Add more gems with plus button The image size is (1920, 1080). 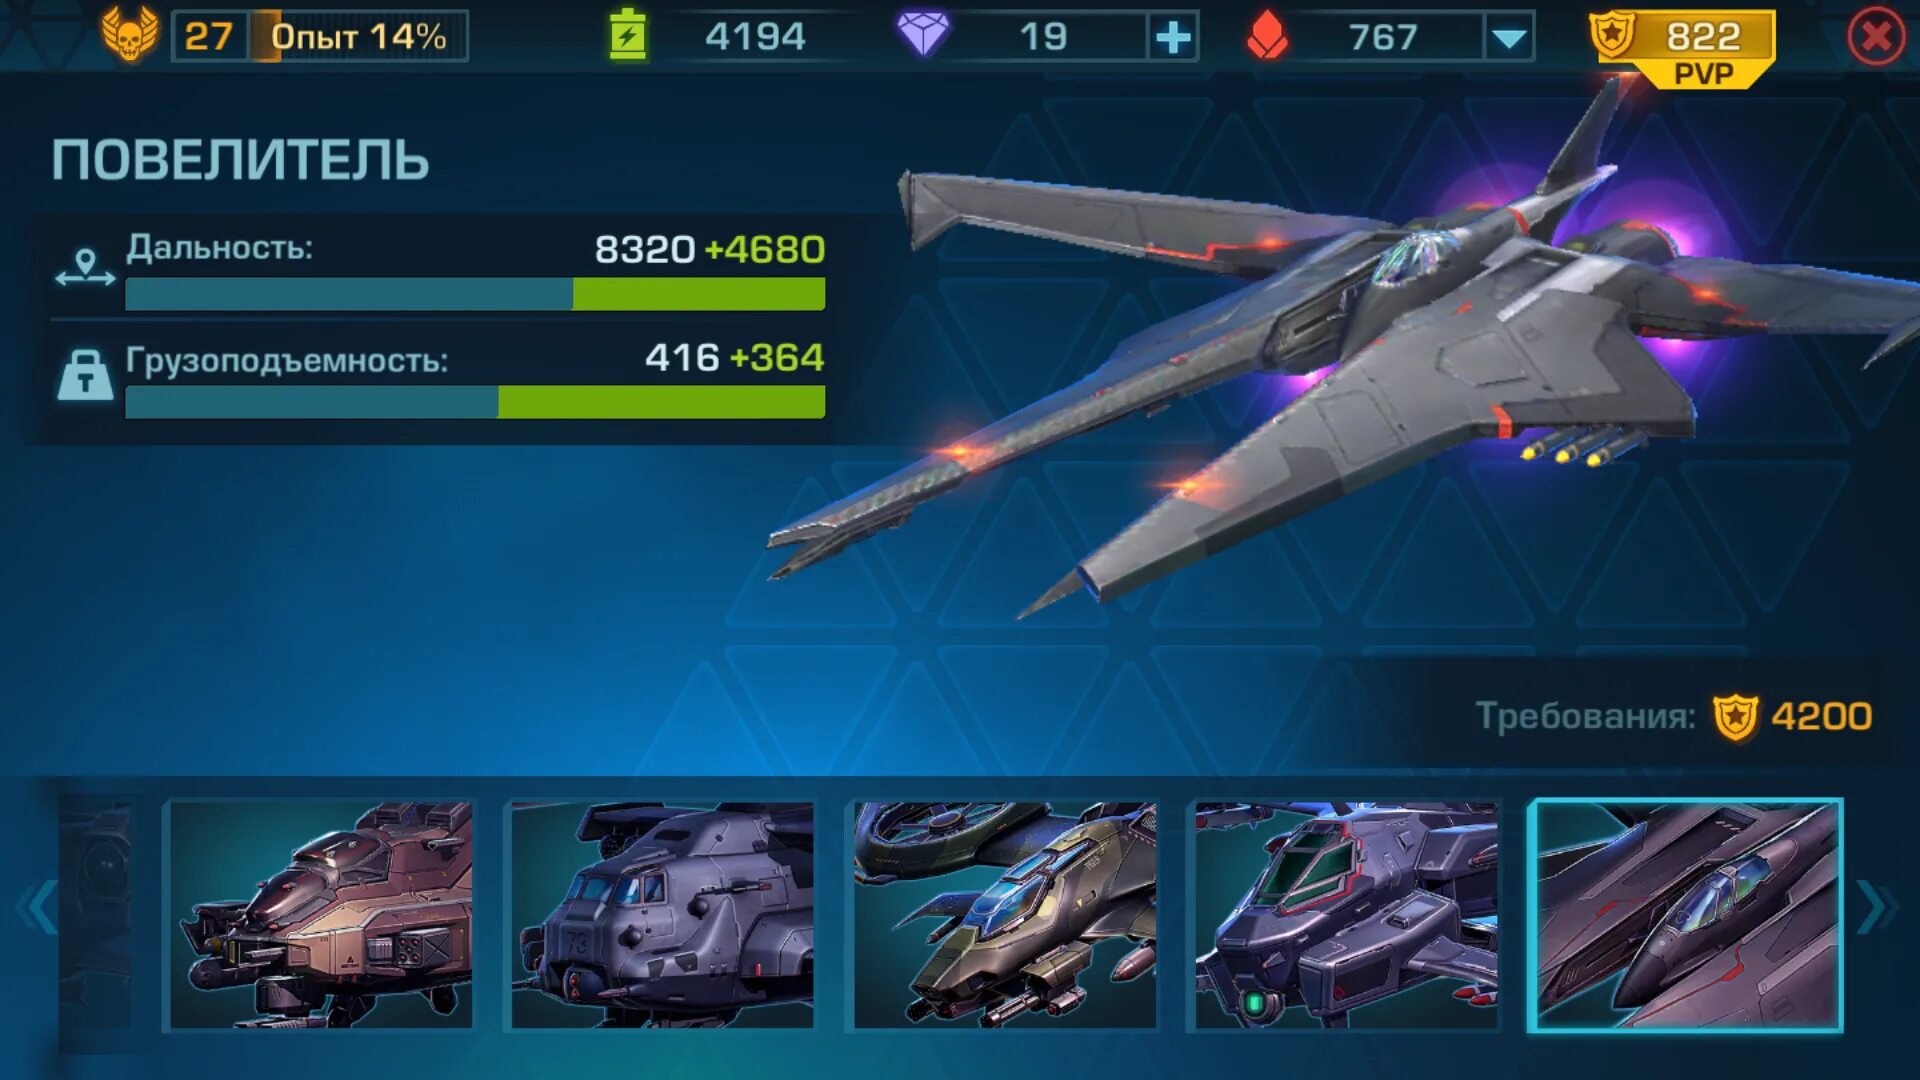point(1173,38)
